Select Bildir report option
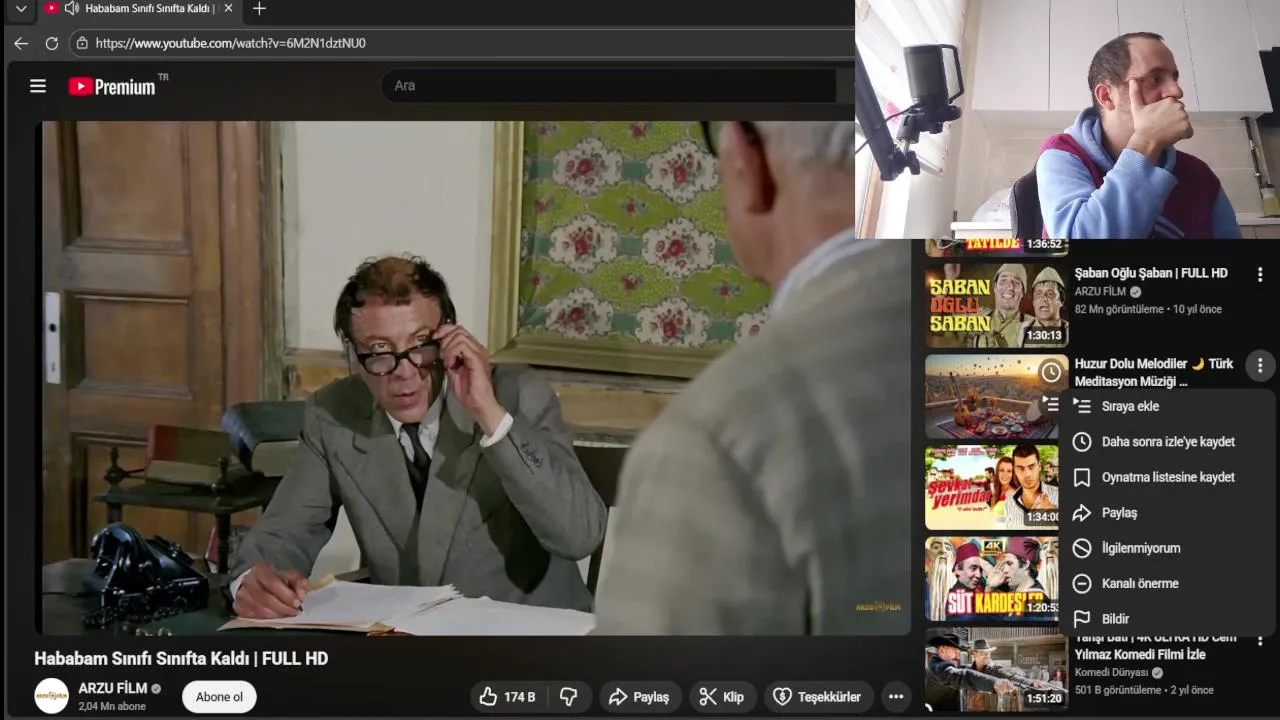The width and height of the screenshot is (1280, 720). click(x=1166, y=619)
